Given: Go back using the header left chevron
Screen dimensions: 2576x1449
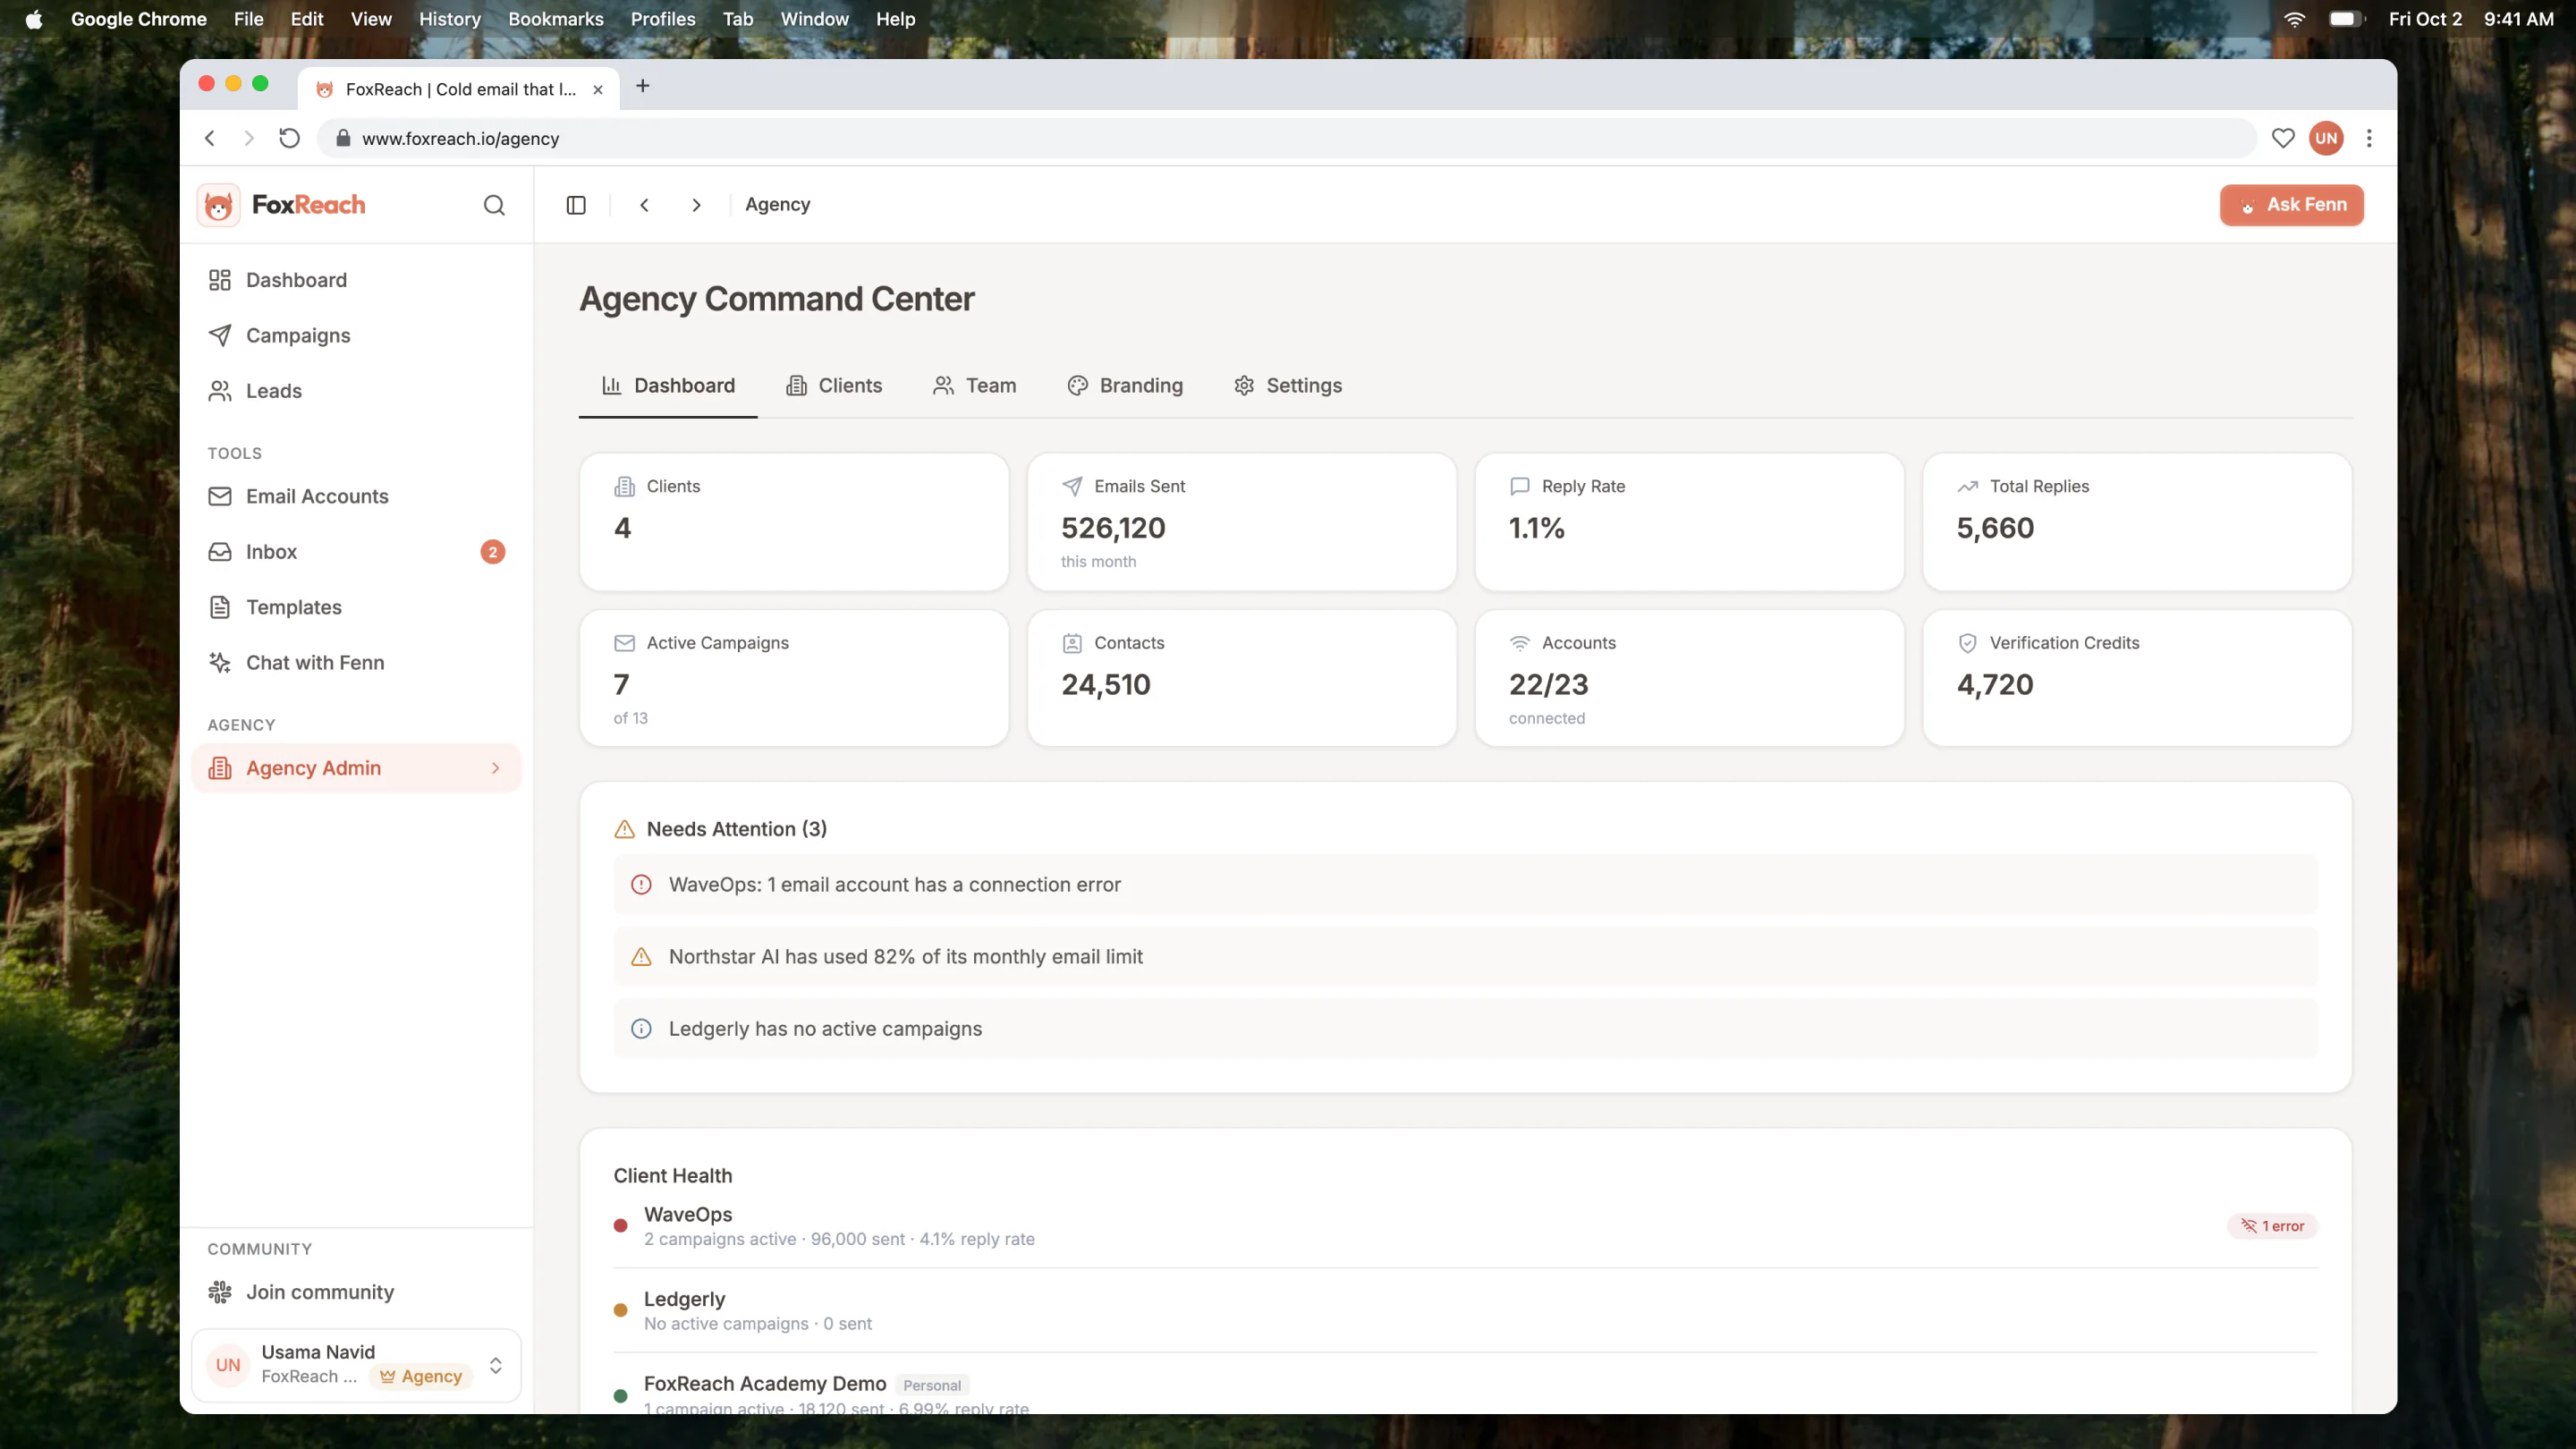Looking at the screenshot, I should tap(645, 205).
